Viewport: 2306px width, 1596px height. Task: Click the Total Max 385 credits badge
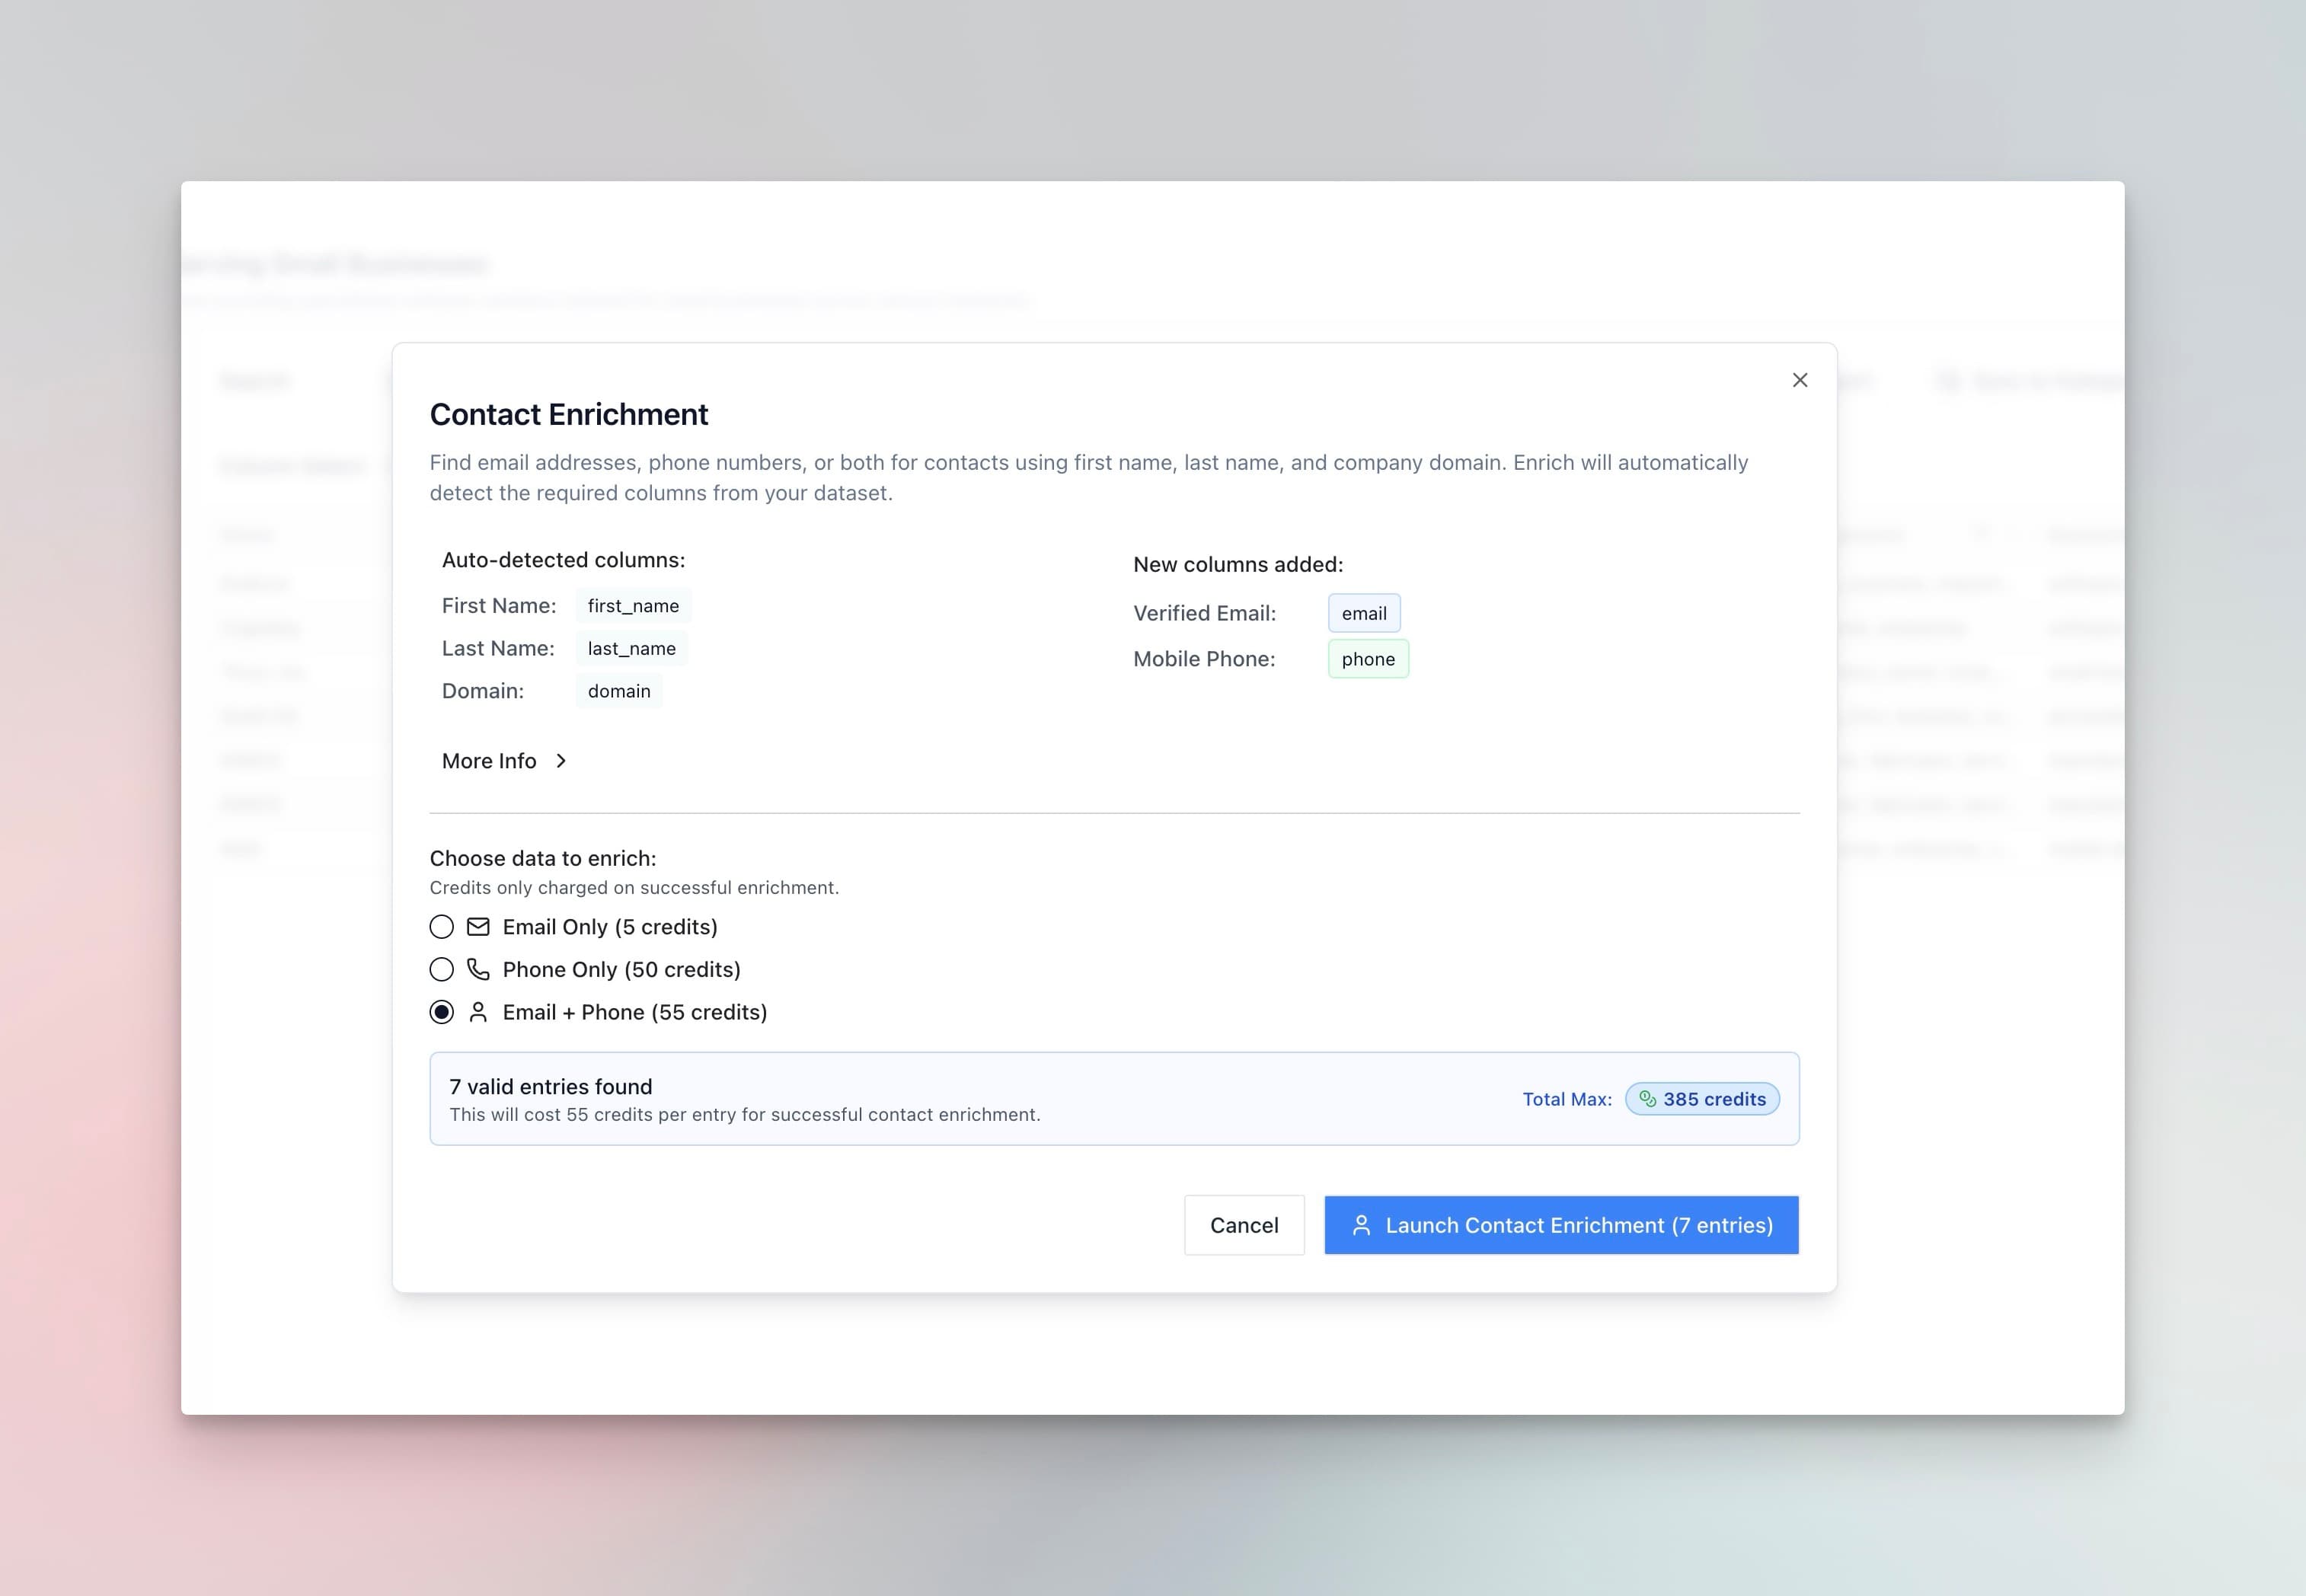tap(1701, 1098)
